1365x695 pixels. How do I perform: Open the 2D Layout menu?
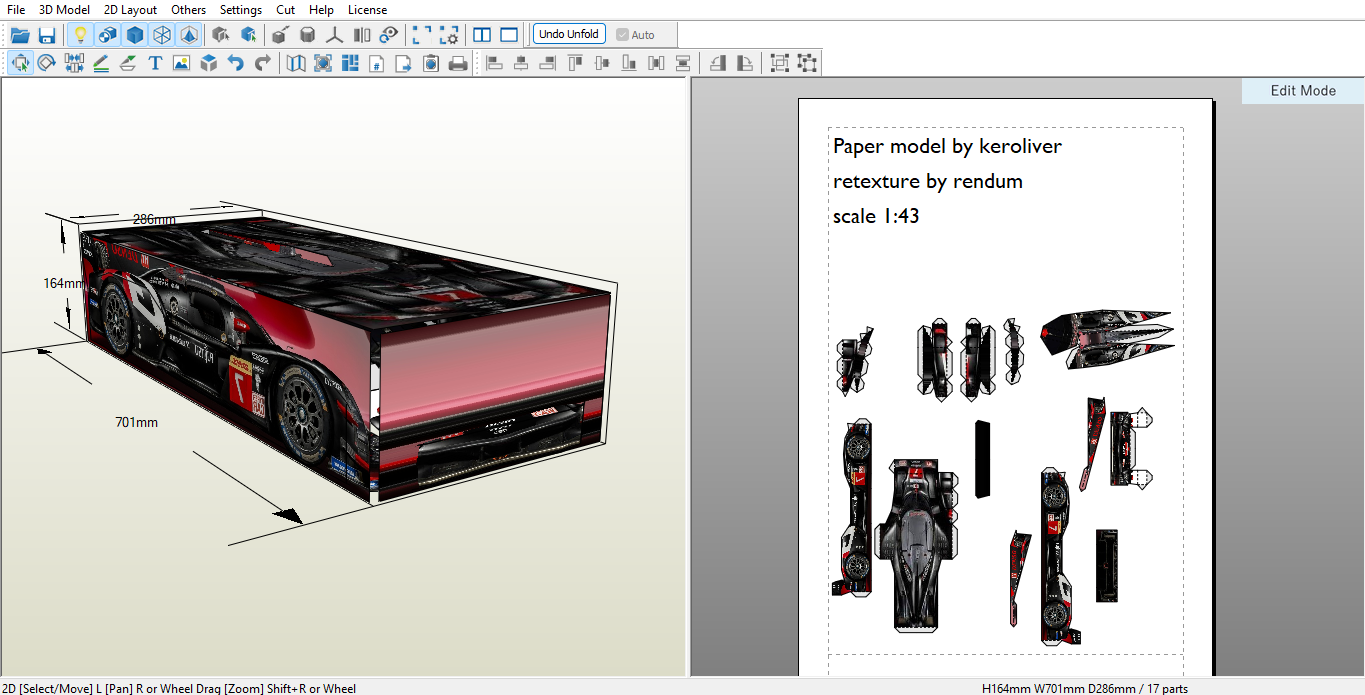(130, 9)
